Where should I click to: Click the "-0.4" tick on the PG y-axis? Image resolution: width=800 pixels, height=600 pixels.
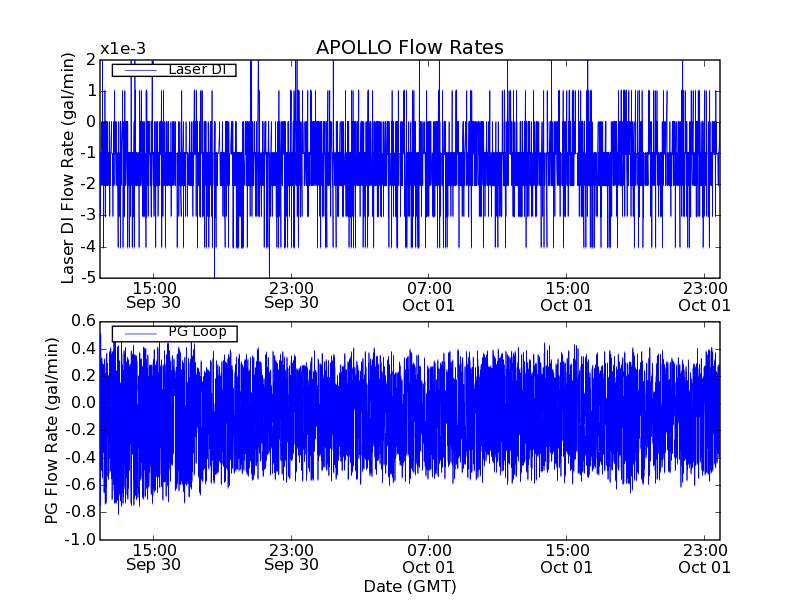80,458
